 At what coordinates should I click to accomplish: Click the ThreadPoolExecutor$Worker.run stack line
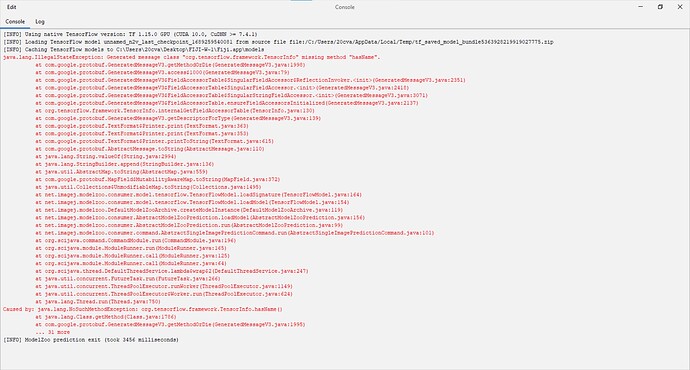(x=164, y=294)
